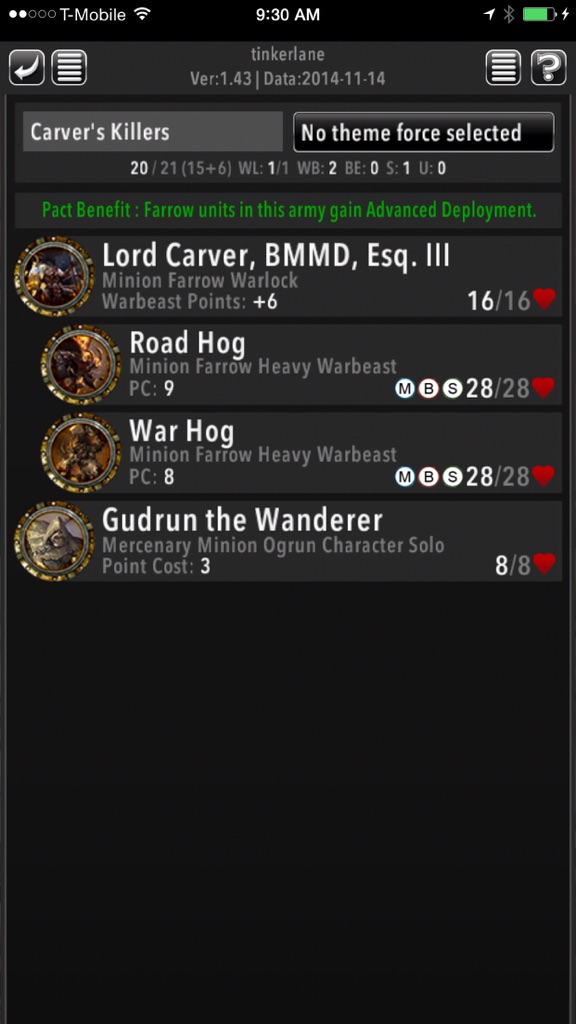
Task: Tap the back arrow icon
Action: click(27, 67)
